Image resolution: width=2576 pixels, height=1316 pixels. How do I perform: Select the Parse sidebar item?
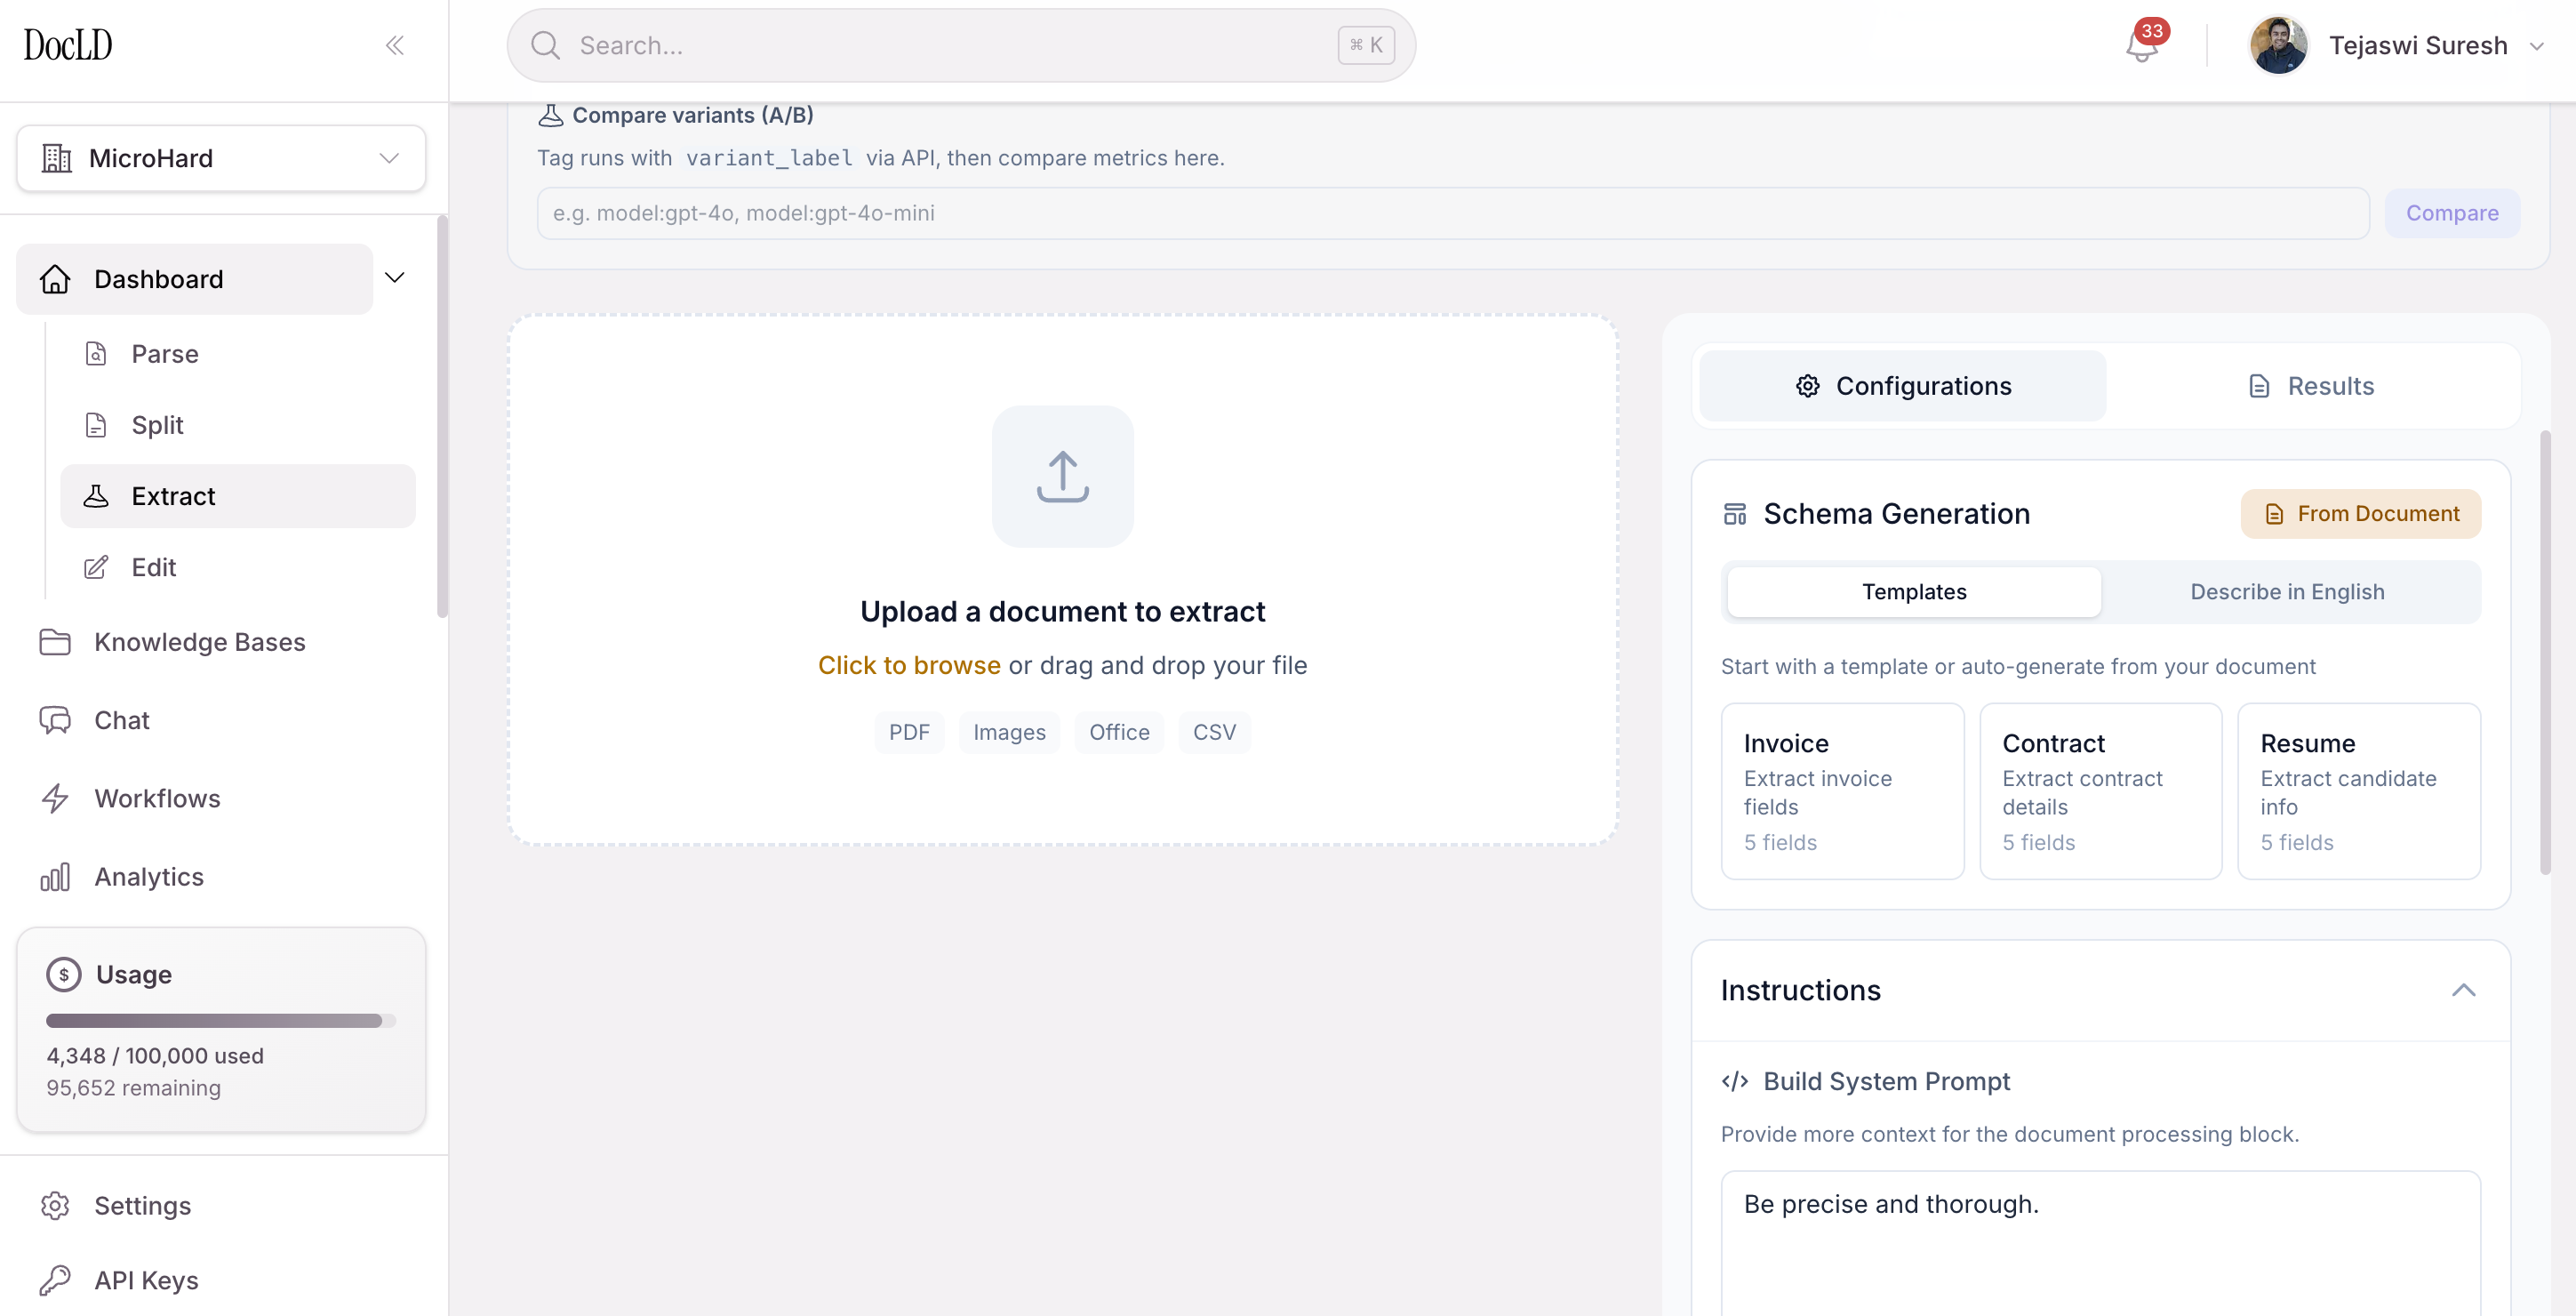[165, 354]
